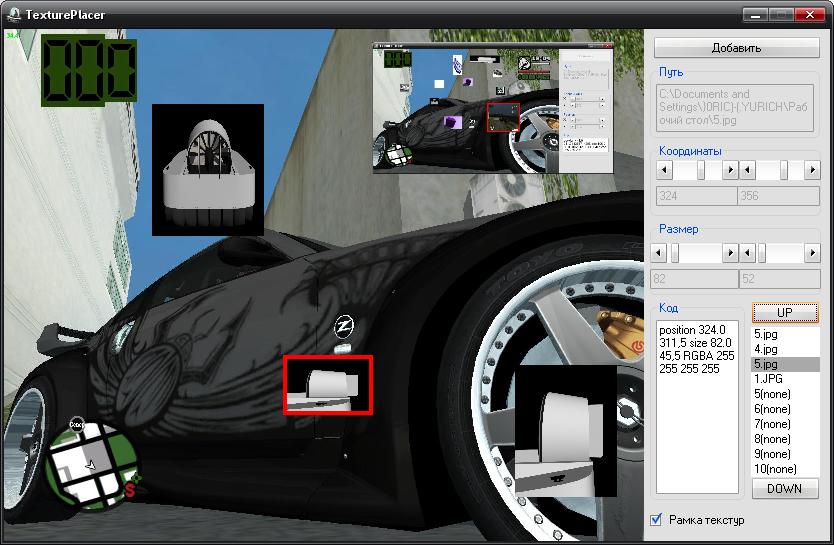This screenshot has width=834, height=545.
Task: Click the height size field showing 52
Action: click(780, 279)
